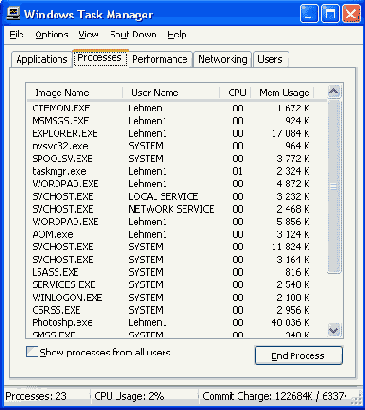Sort by Mem Usage column header

[283, 92]
